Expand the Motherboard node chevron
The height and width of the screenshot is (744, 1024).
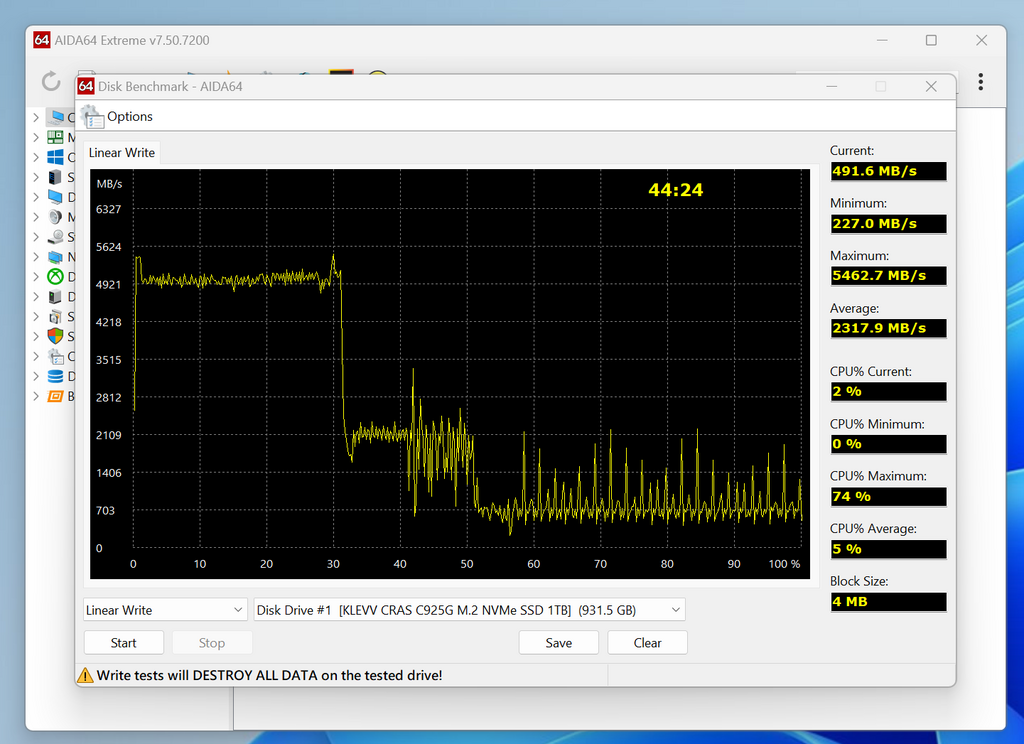click(x=36, y=137)
